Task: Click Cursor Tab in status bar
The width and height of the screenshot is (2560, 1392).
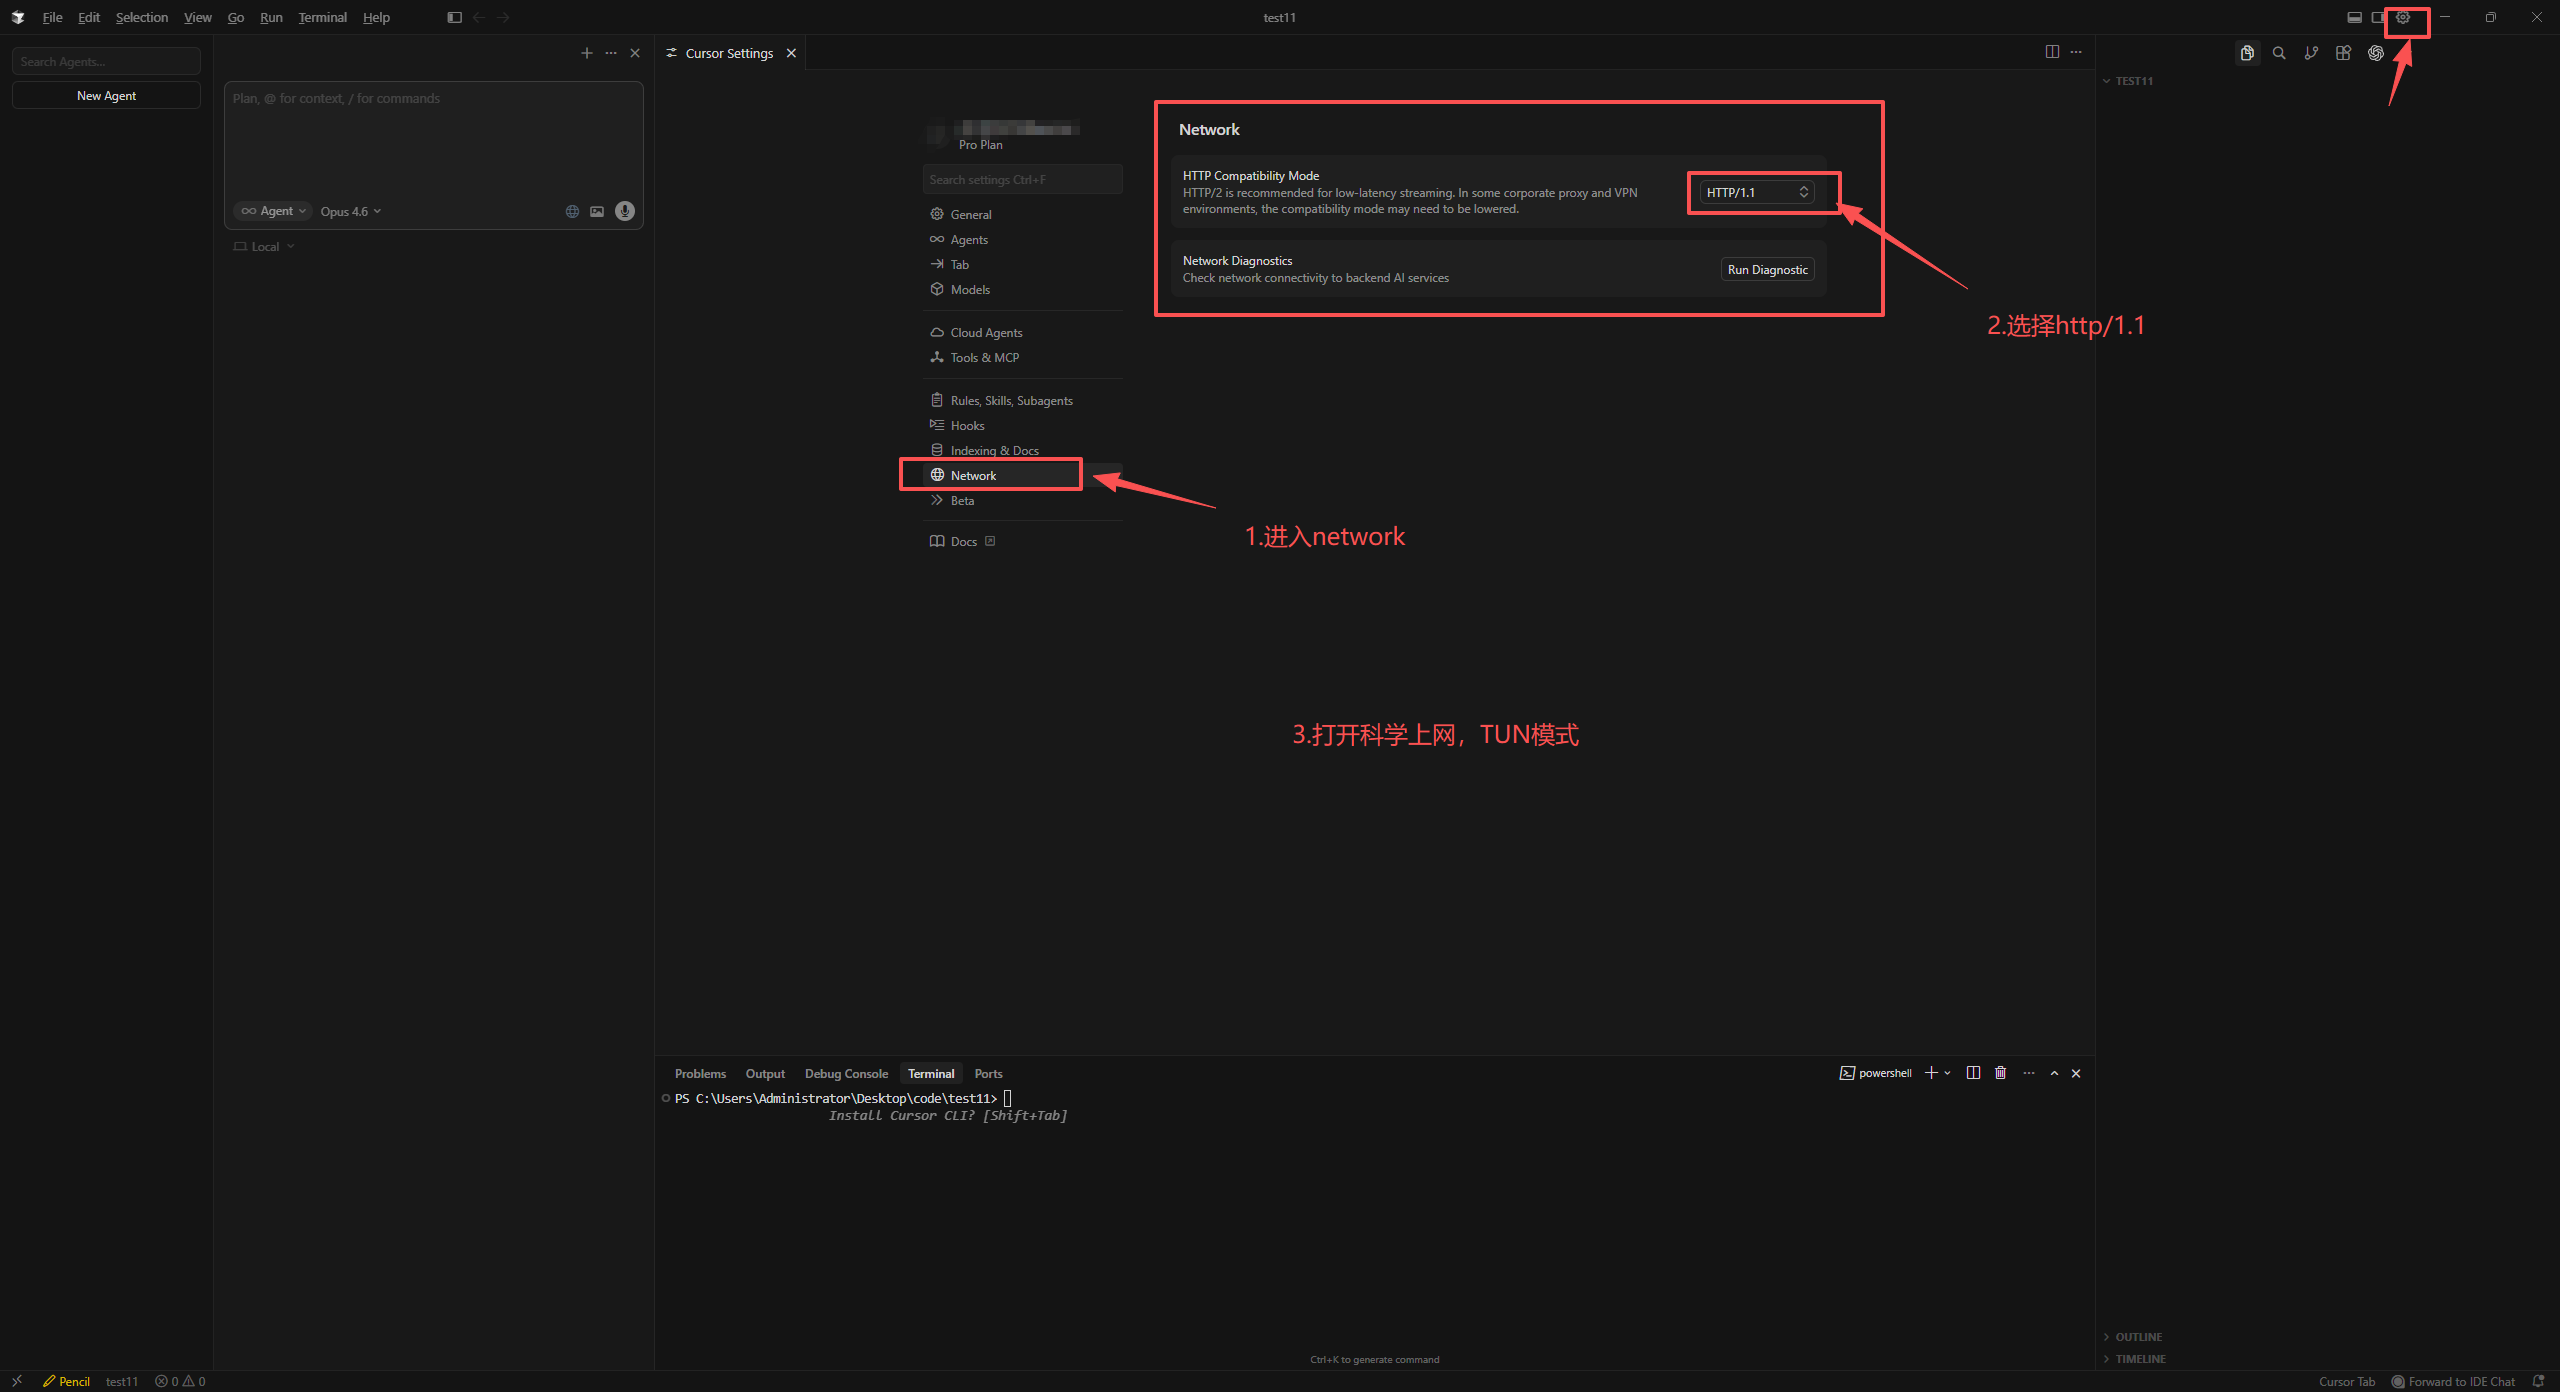Action: coord(2347,1381)
